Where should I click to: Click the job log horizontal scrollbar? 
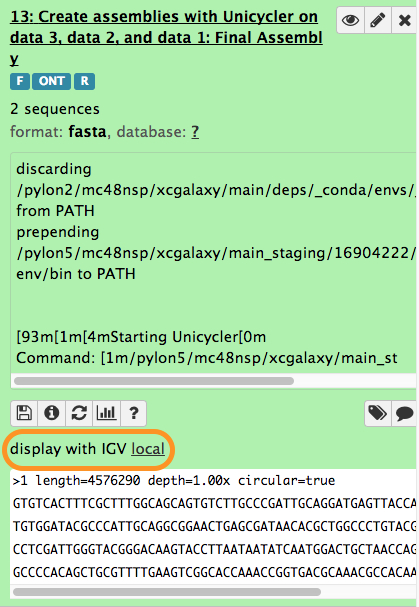point(154,381)
